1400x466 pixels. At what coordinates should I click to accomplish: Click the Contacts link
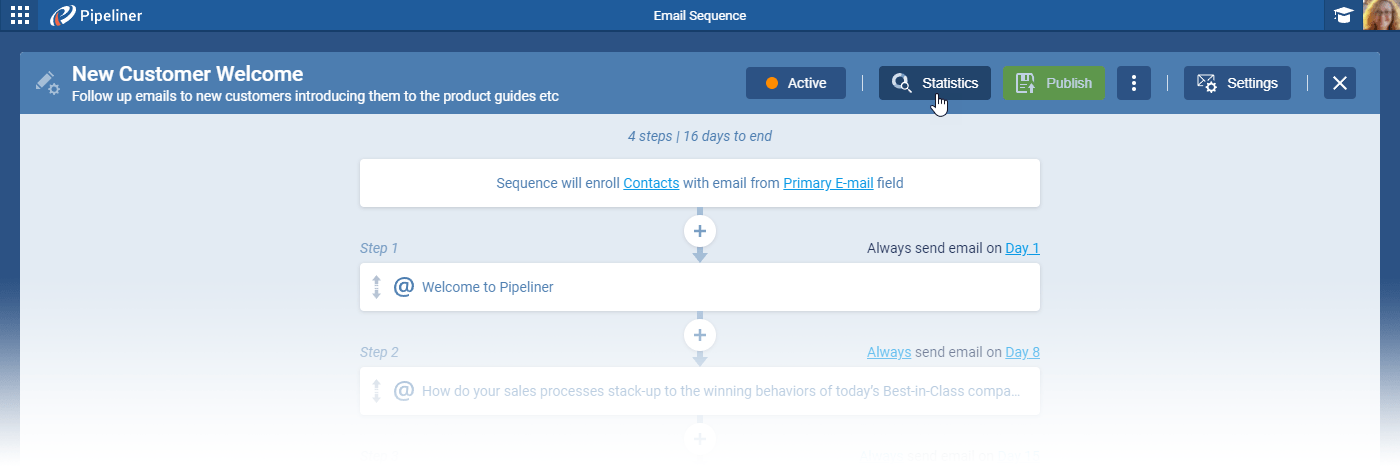pos(651,183)
